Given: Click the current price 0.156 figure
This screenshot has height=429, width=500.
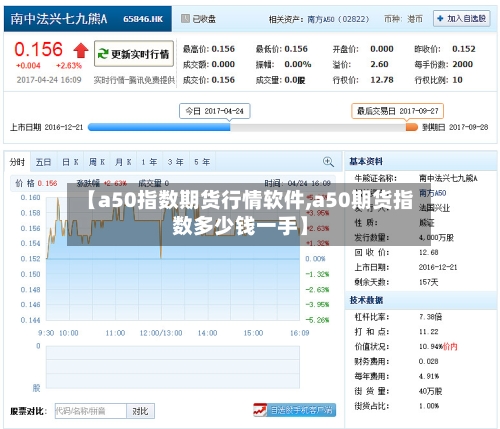Looking at the screenshot, I should pos(38,49).
